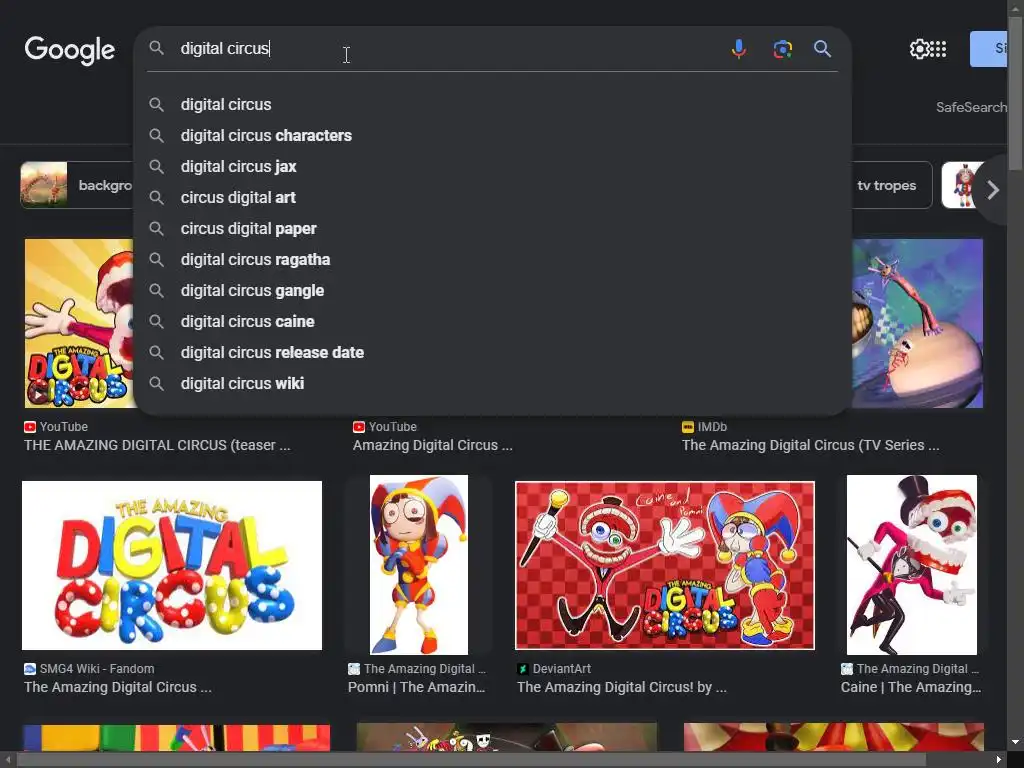Image resolution: width=1024 pixels, height=768 pixels.
Task: Click search icon beside 'digital circus characters'
Action: 156,136
